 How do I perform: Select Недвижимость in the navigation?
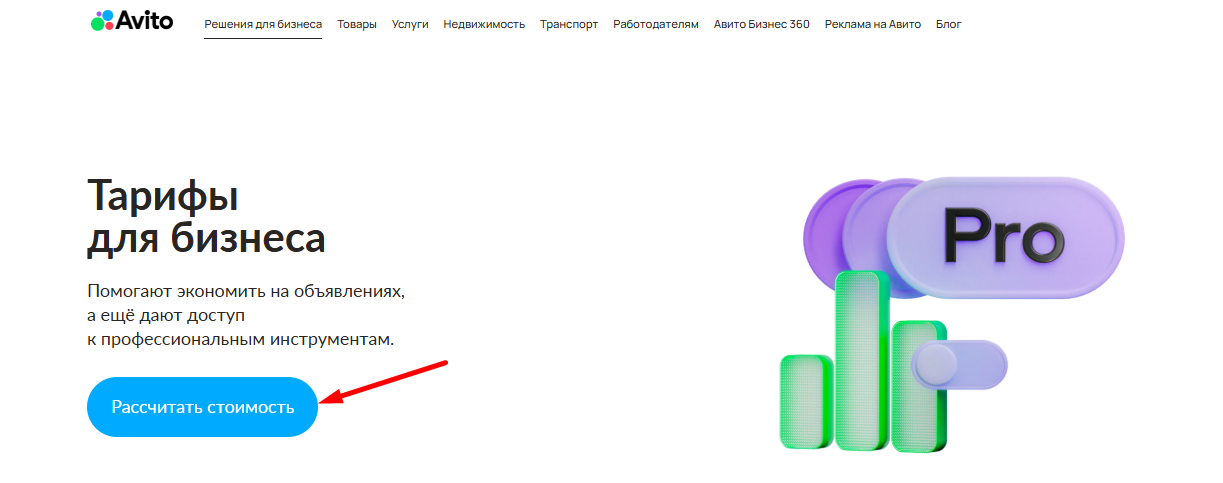tap(484, 24)
